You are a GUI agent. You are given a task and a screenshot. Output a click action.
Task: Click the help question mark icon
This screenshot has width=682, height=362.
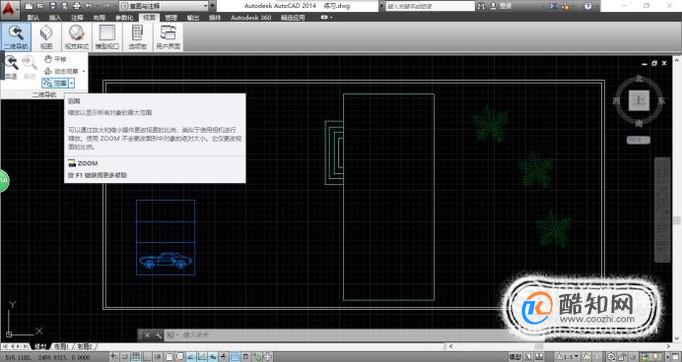(588, 6)
